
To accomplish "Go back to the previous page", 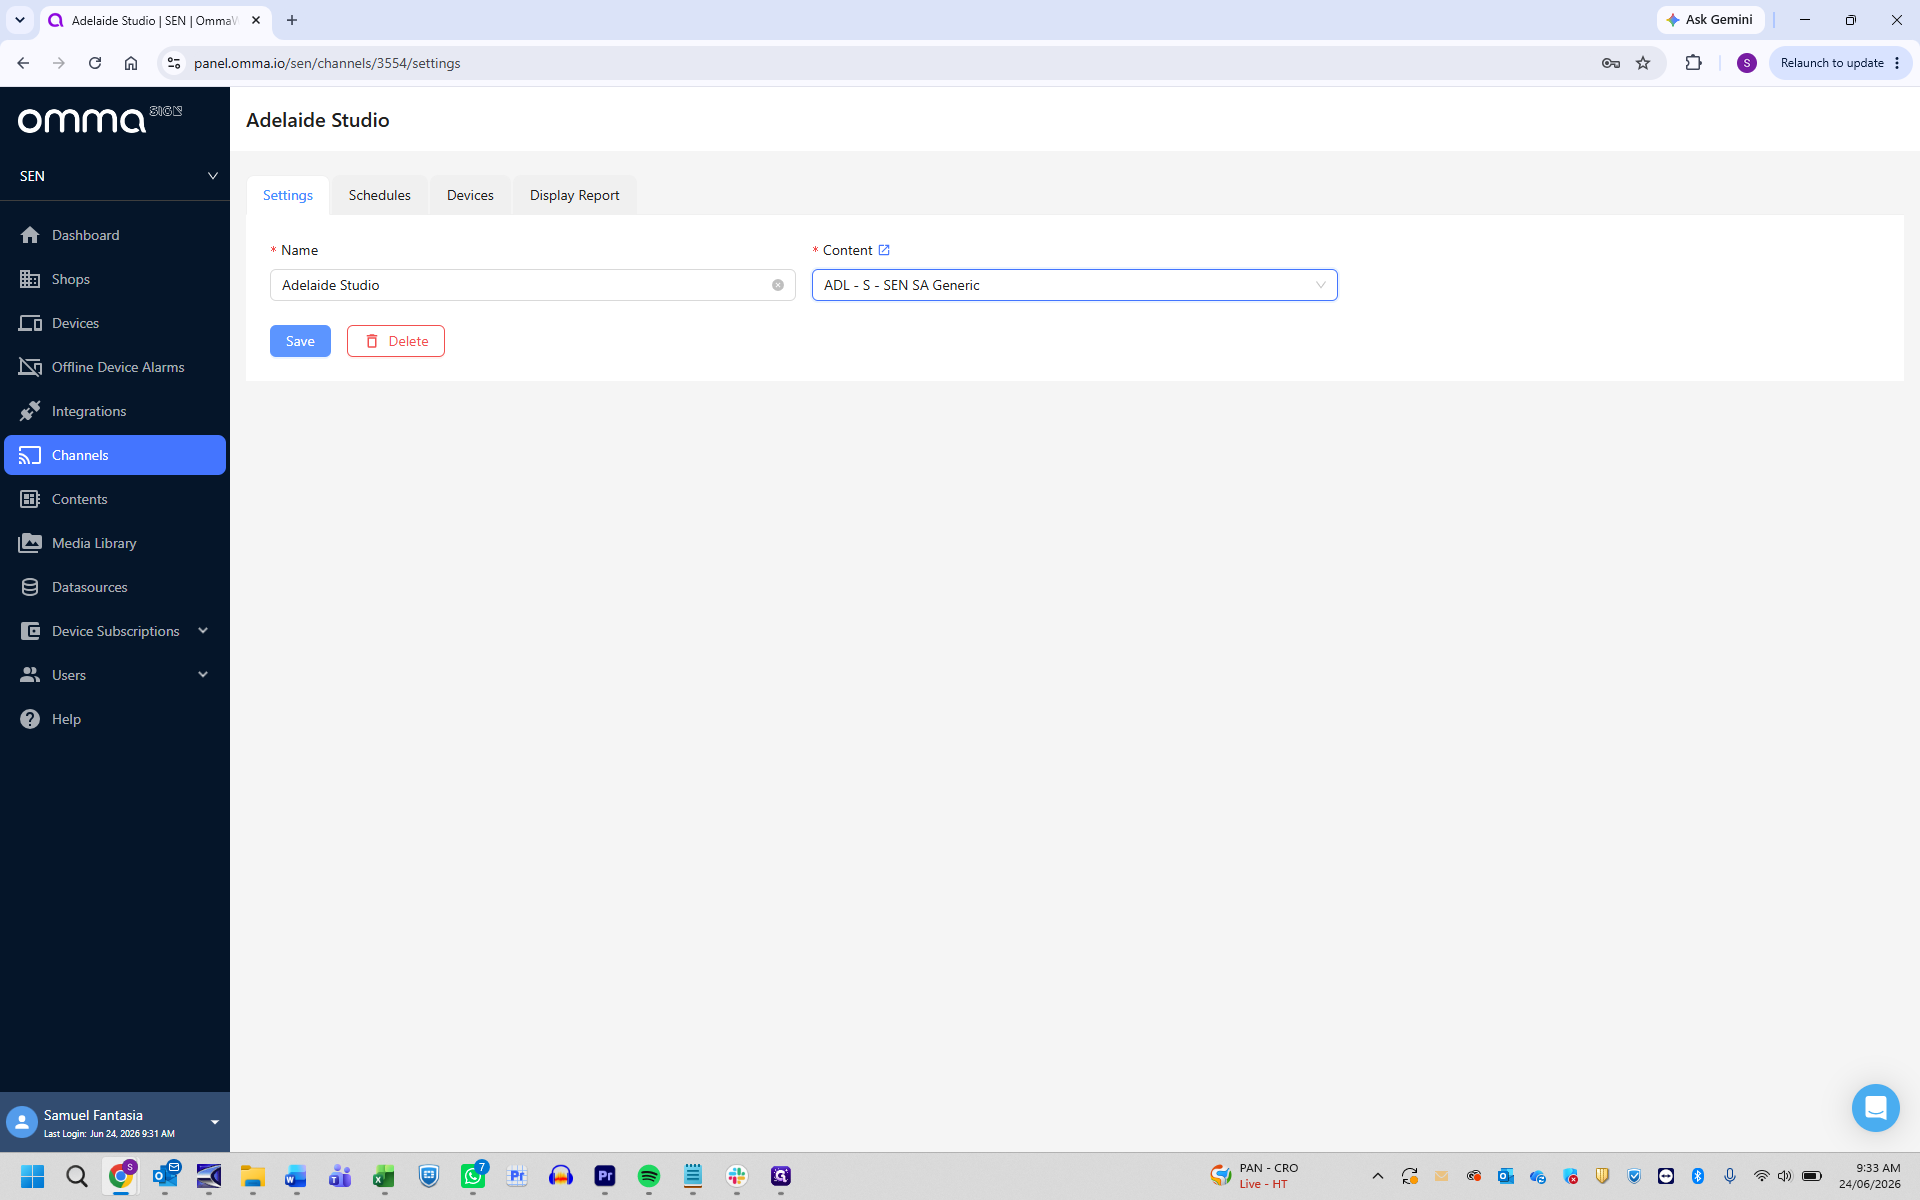I will point(23,63).
